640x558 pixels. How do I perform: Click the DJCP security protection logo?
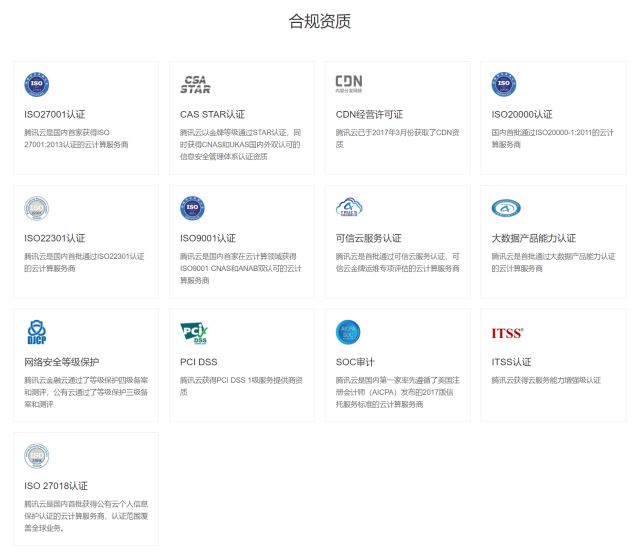click(x=36, y=332)
